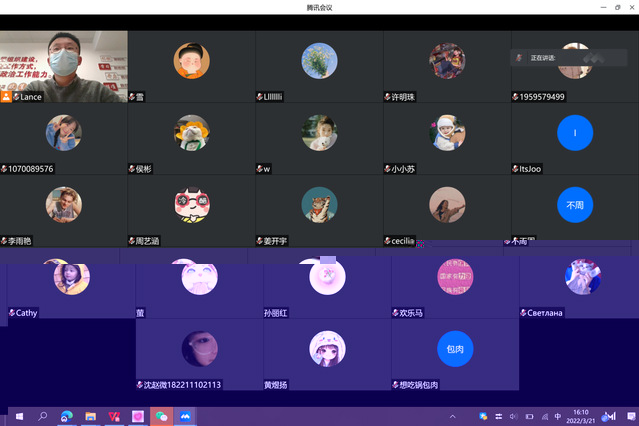This screenshot has width=639, height=426.
Task: Click the speaking indicator mic icon in the 正在讲话 popup
Action: 519,58
